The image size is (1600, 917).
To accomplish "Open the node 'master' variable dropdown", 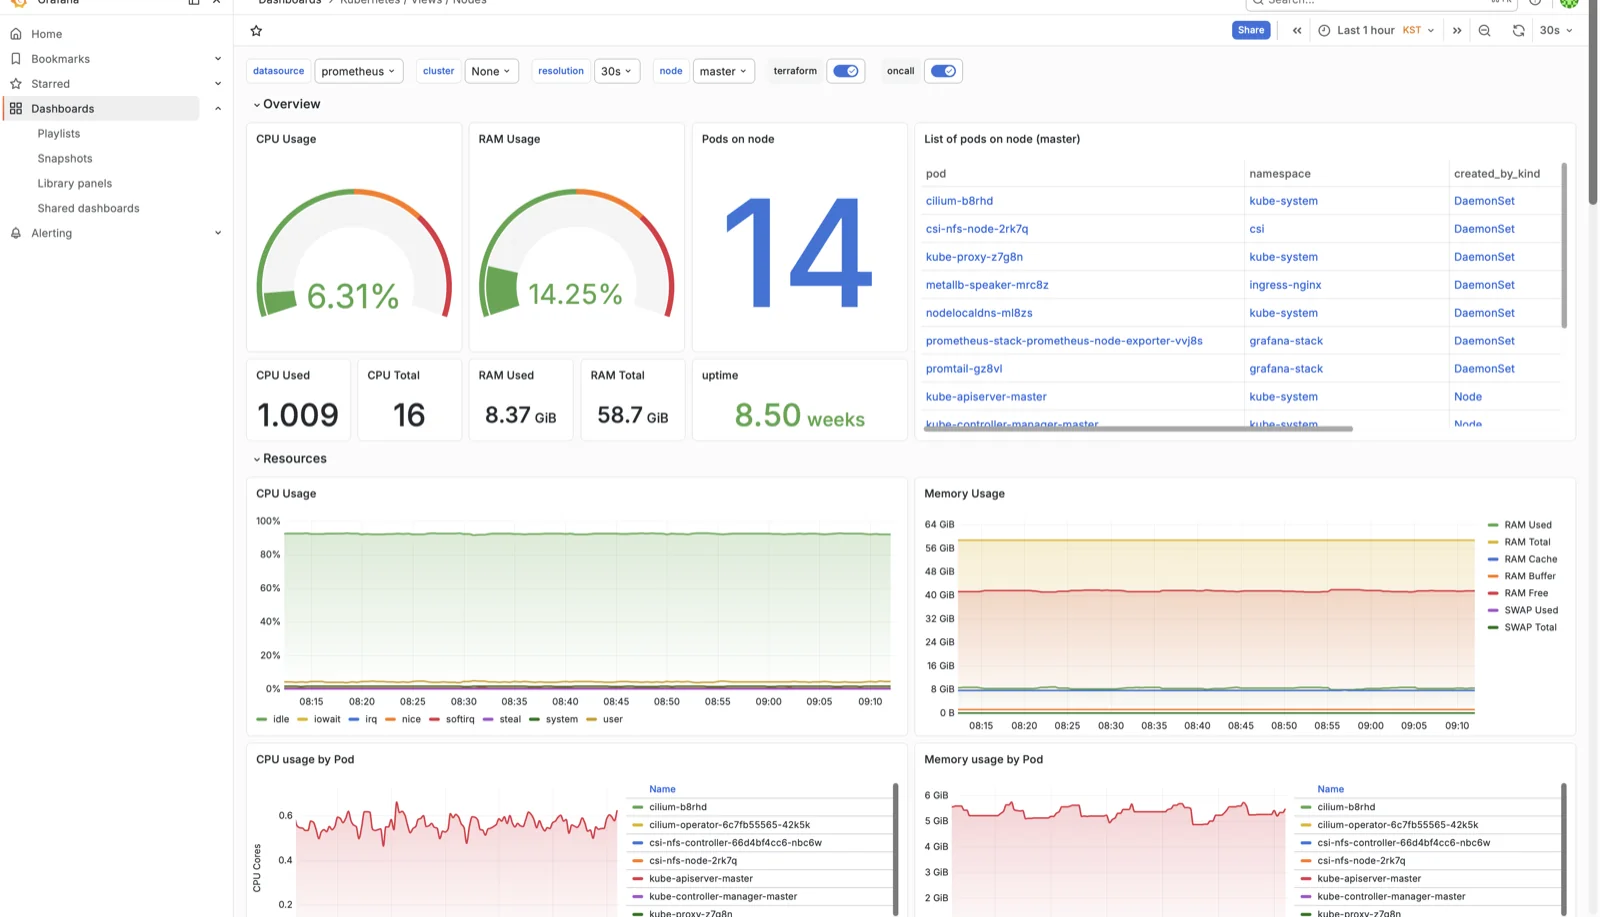I will [x=723, y=71].
